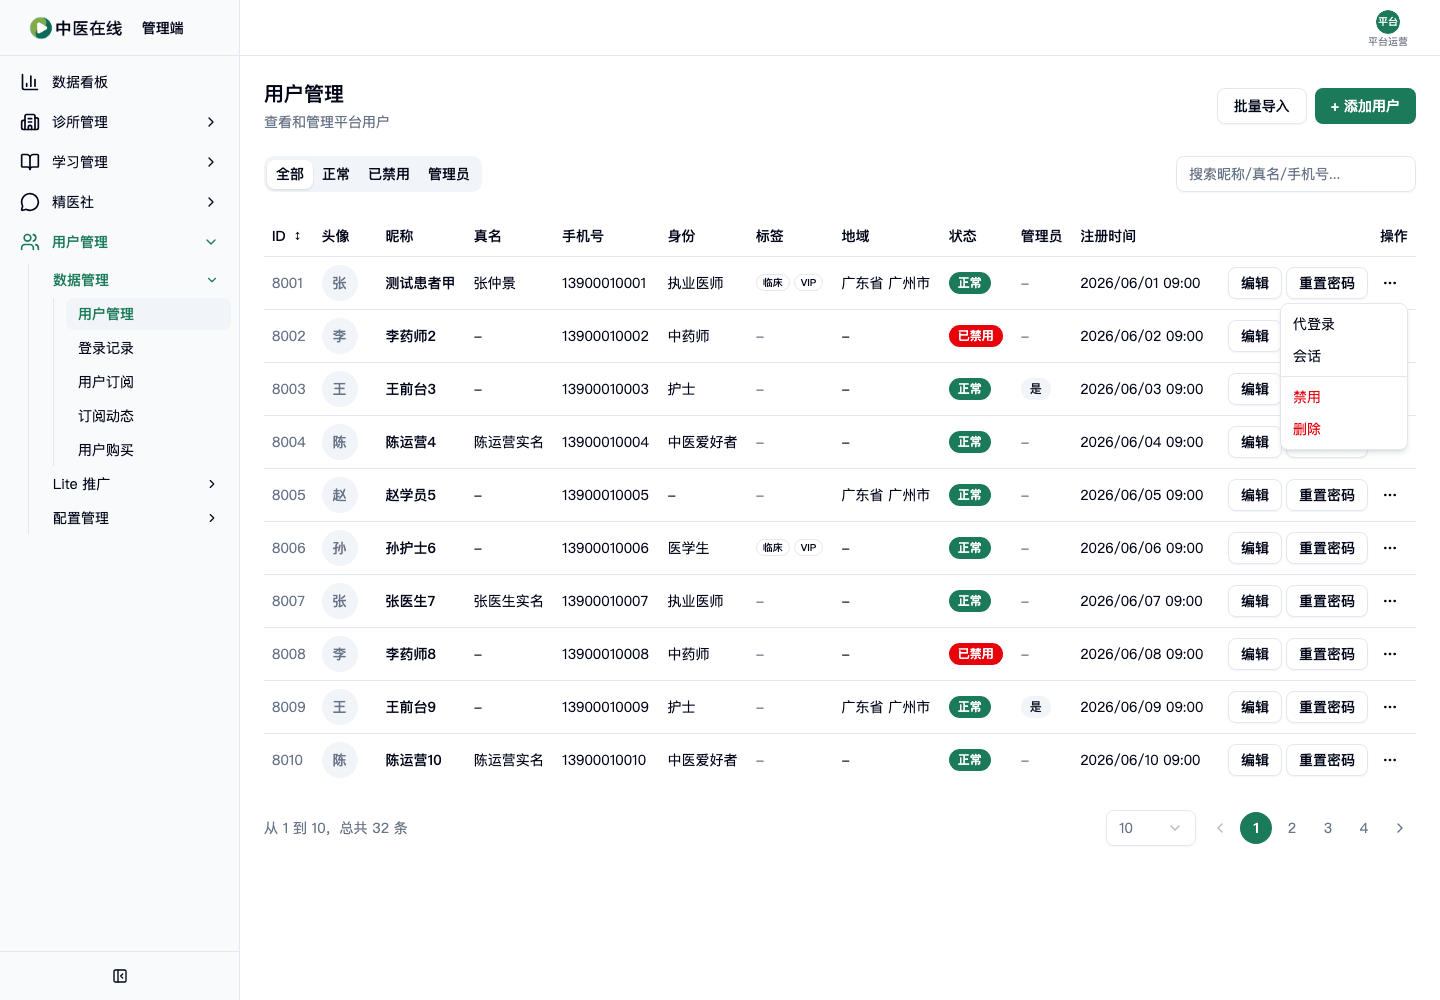The height and width of the screenshot is (1000, 1440).
Task: Click the VIP tag on user 8001
Action: [808, 283]
